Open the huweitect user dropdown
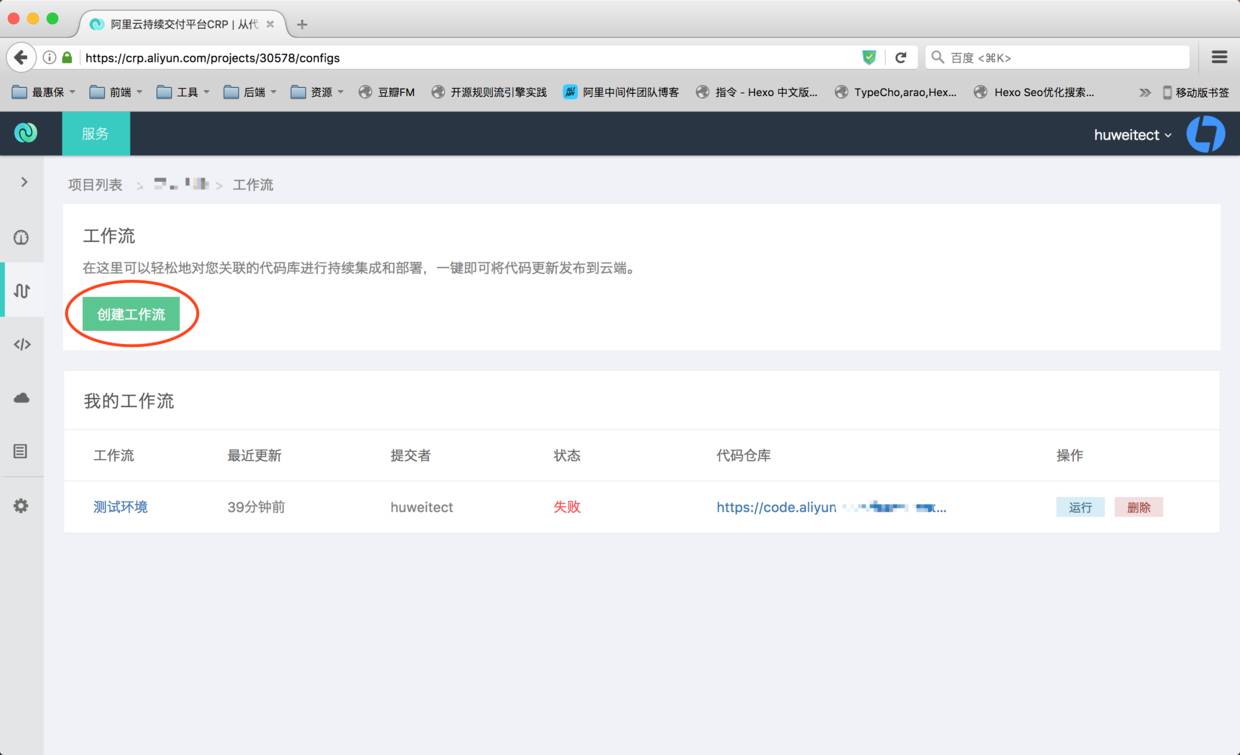 [1133, 135]
